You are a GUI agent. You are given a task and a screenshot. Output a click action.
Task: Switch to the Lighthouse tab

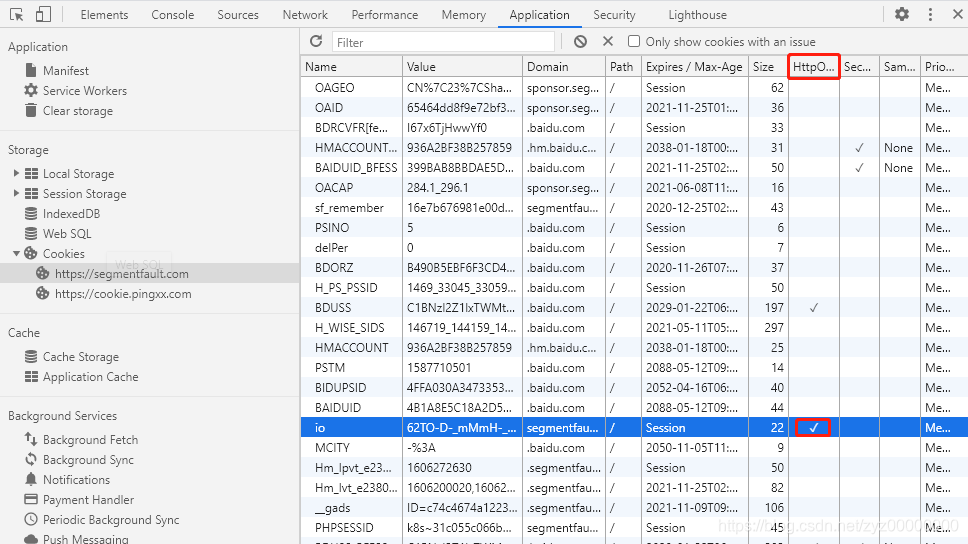coord(698,14)
